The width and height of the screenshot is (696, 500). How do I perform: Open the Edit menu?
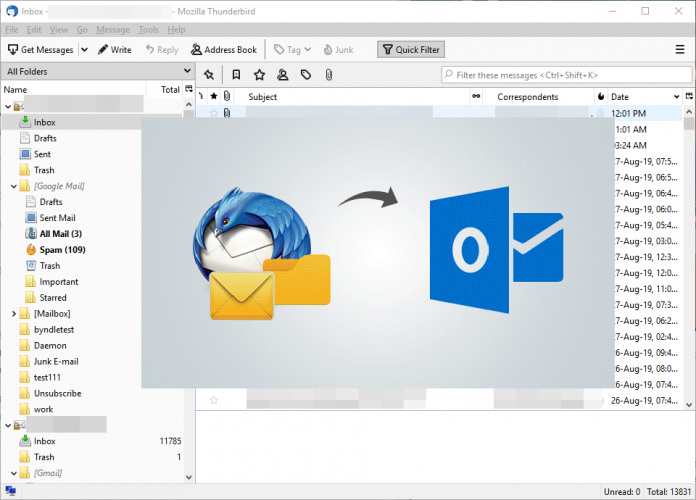[34, 30]
